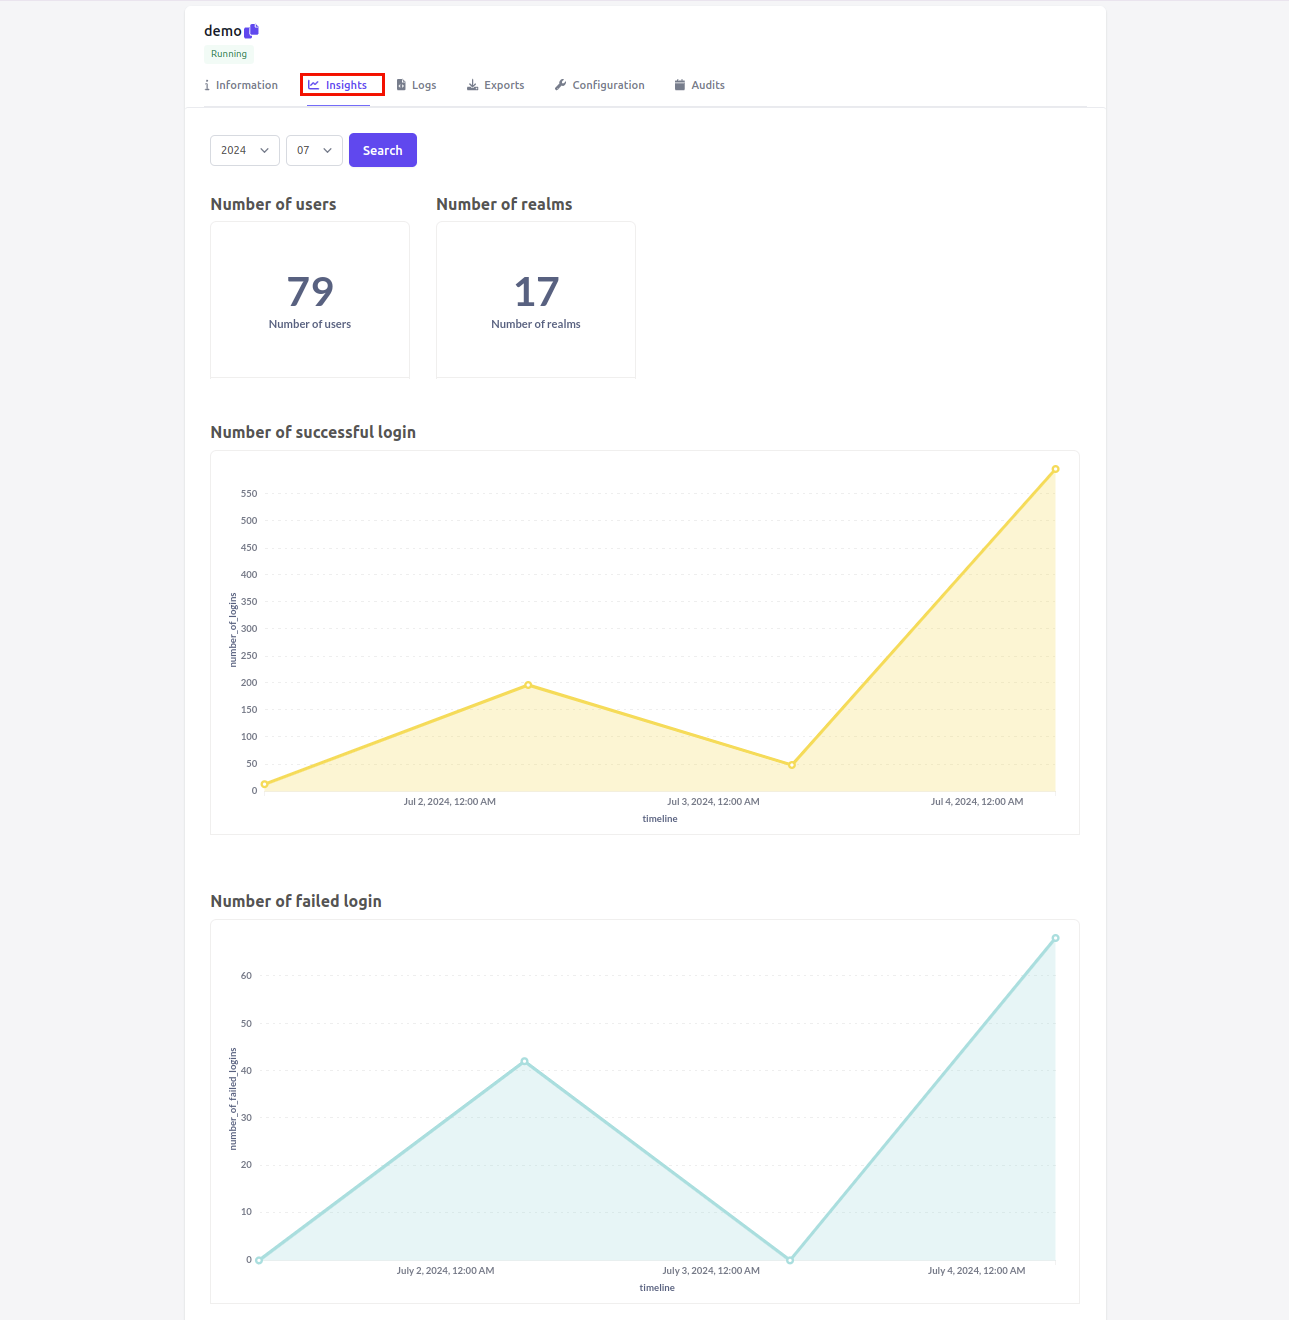Click the Search button
This screenshot has width=1289, height=1320.
(383, 150)
